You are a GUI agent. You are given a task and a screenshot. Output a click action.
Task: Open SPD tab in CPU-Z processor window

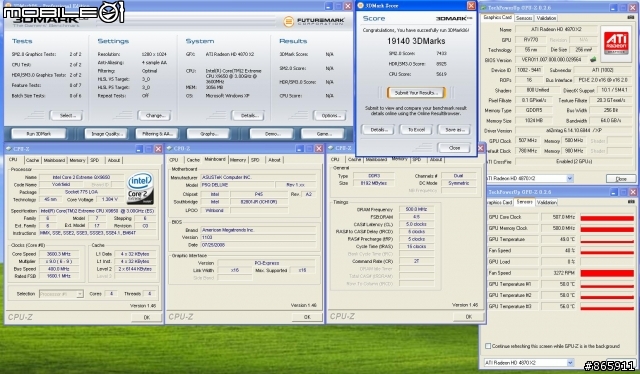[95, 160]
